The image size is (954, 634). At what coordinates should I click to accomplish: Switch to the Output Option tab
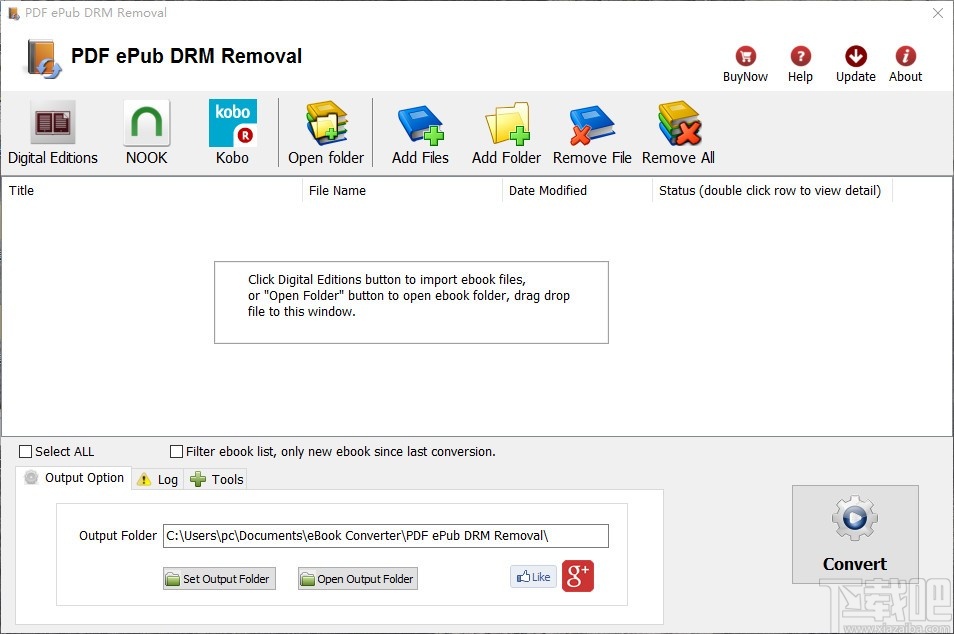[x=74, y=478]
